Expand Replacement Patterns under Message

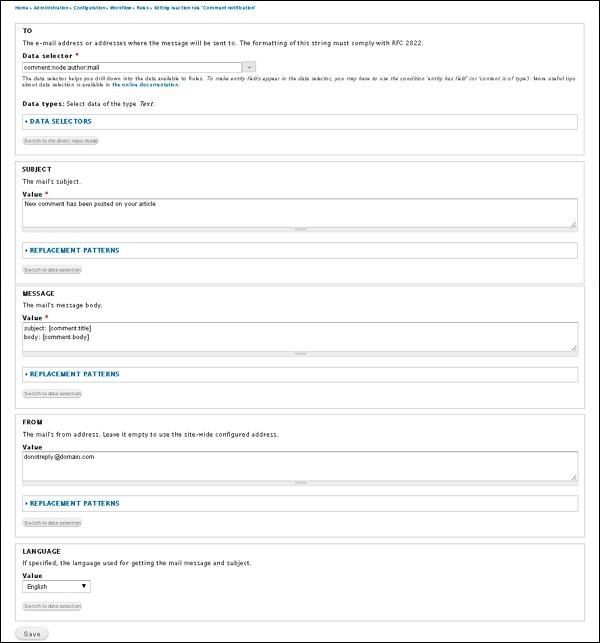[x=74, y=374]
